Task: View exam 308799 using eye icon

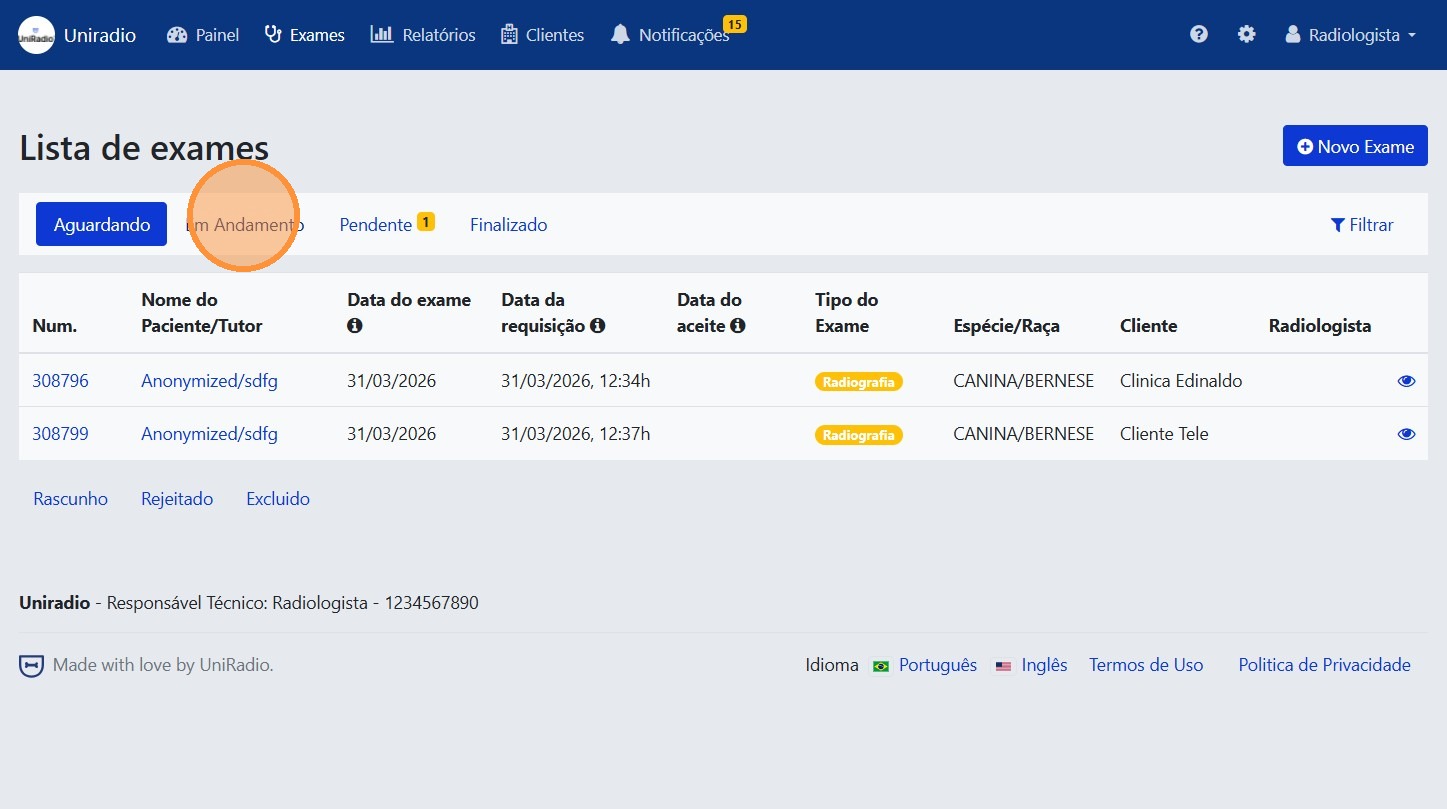Action: 1406,434
